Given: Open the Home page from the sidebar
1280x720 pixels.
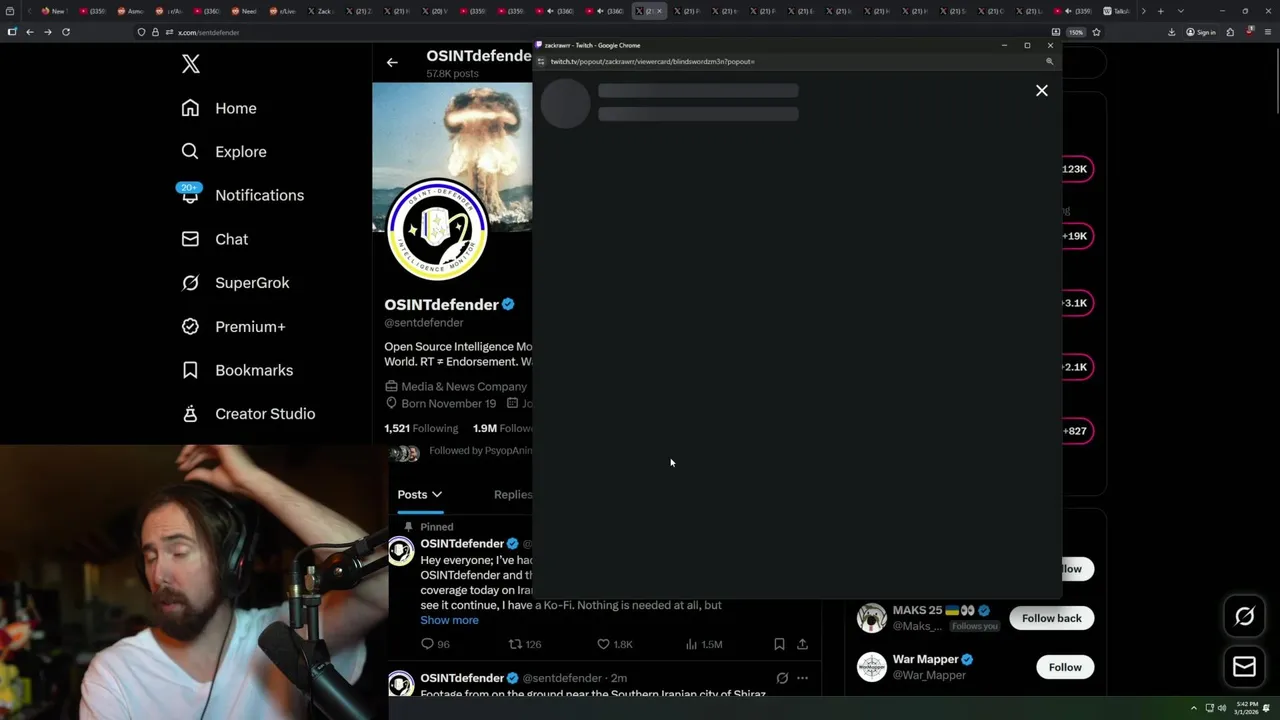Looking at the screenshot, I should point(219,108).
